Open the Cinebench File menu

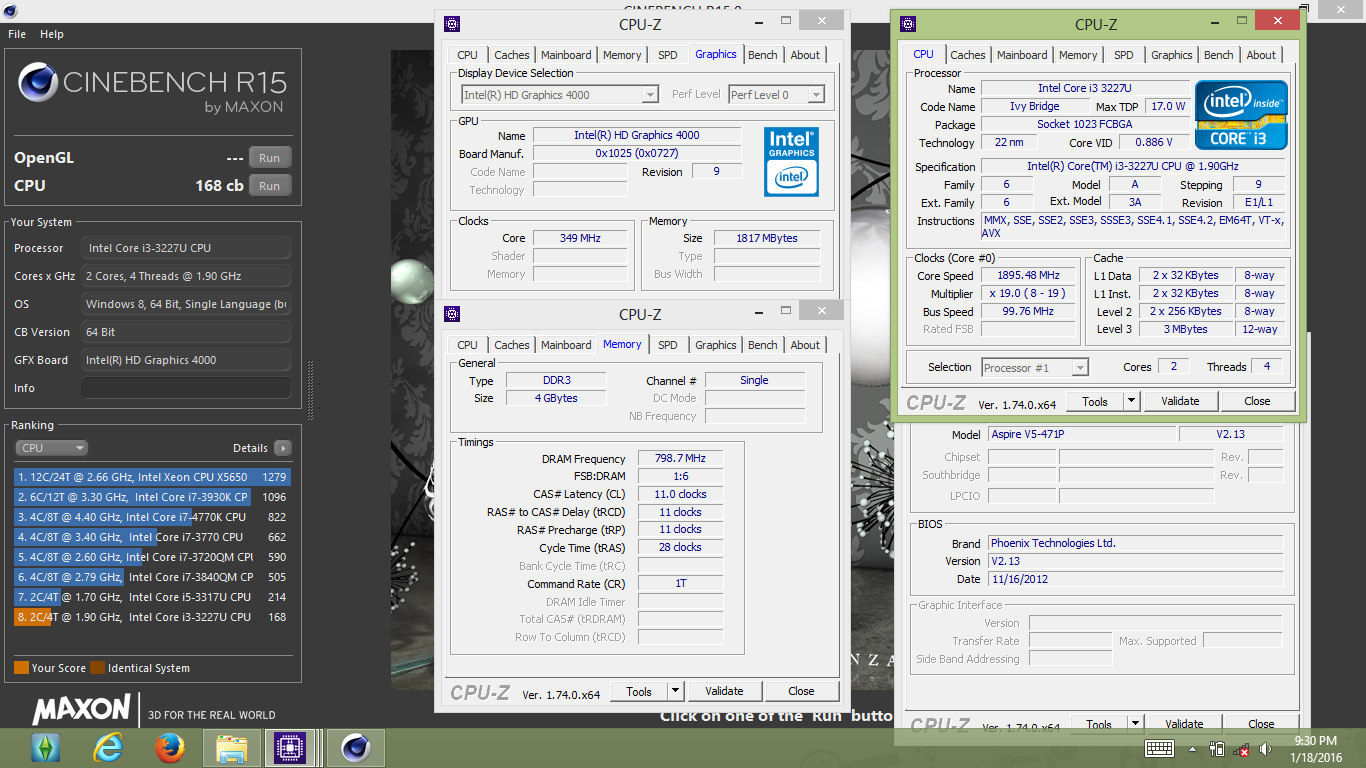click(17, 34)
